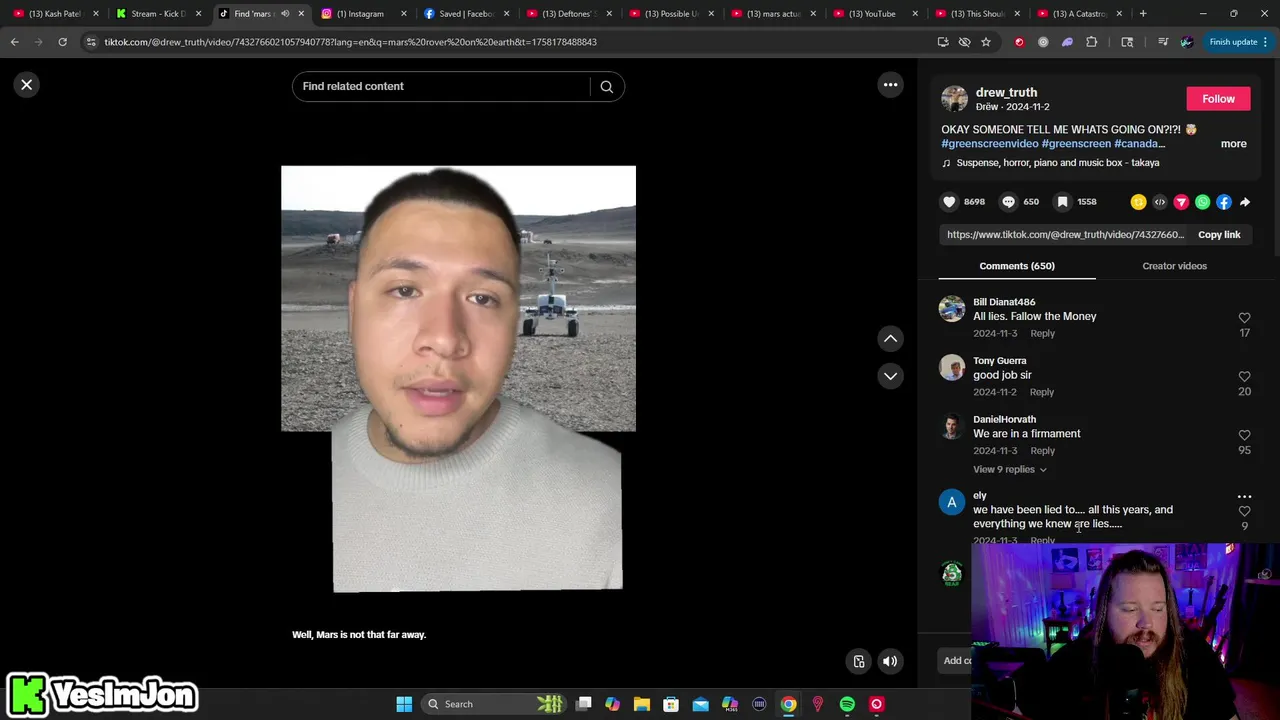Open the #greenscreenvideo hashtag
Viewport: 1280px width, 720px height.
990,144
